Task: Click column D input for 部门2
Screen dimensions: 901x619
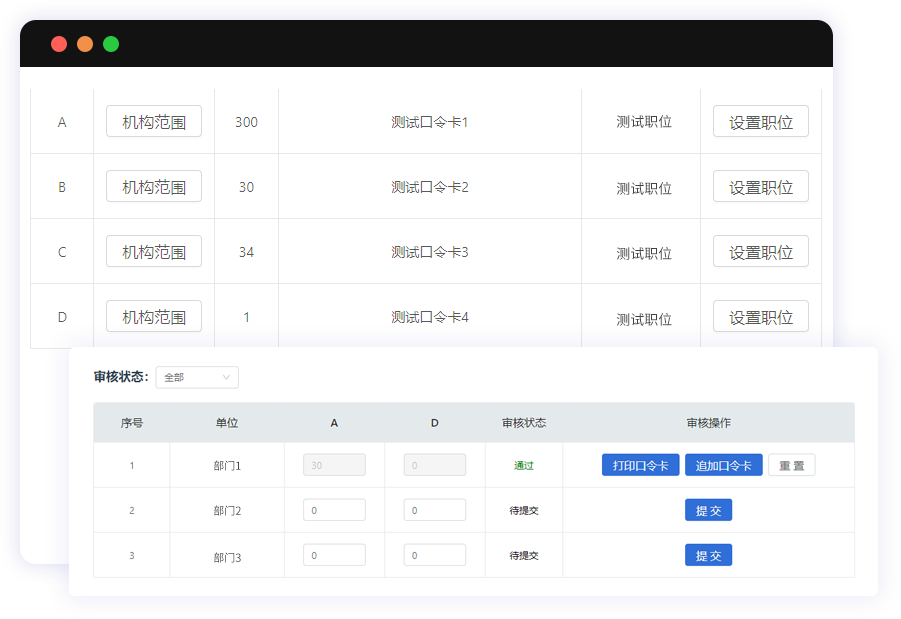Action: point(434,510)
